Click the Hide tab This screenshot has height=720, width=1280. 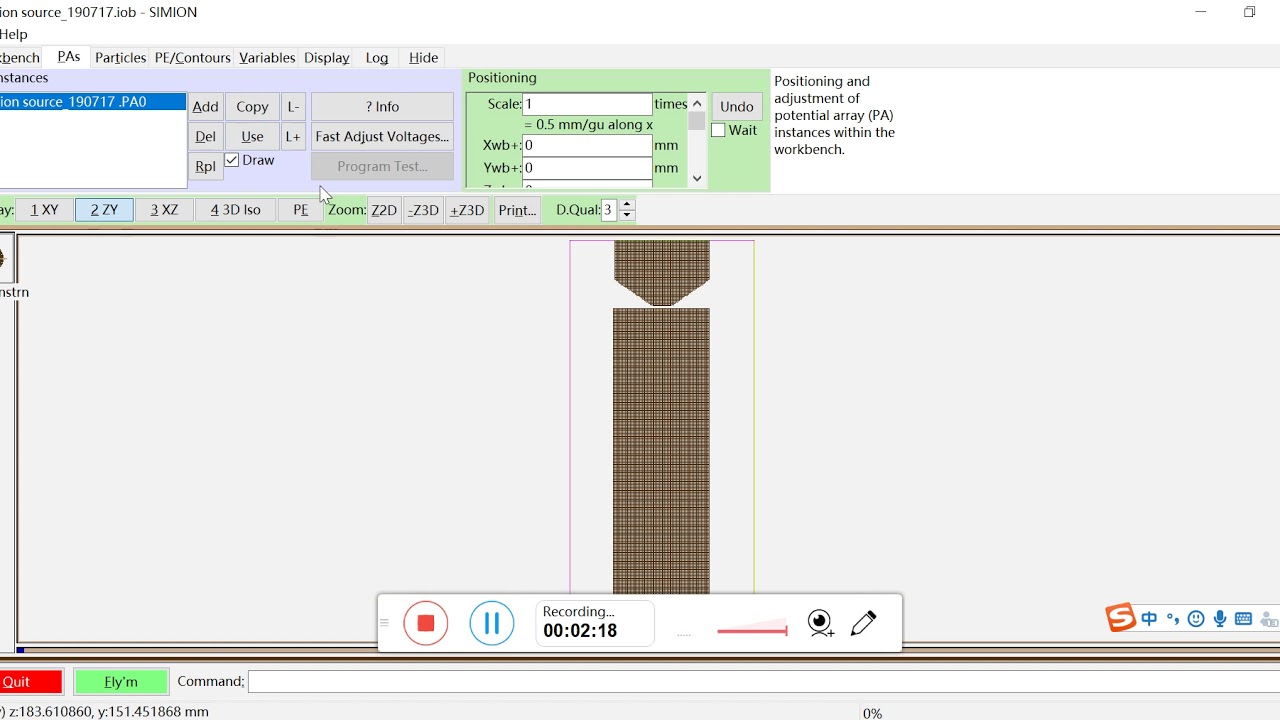click(x=424, y=58)
